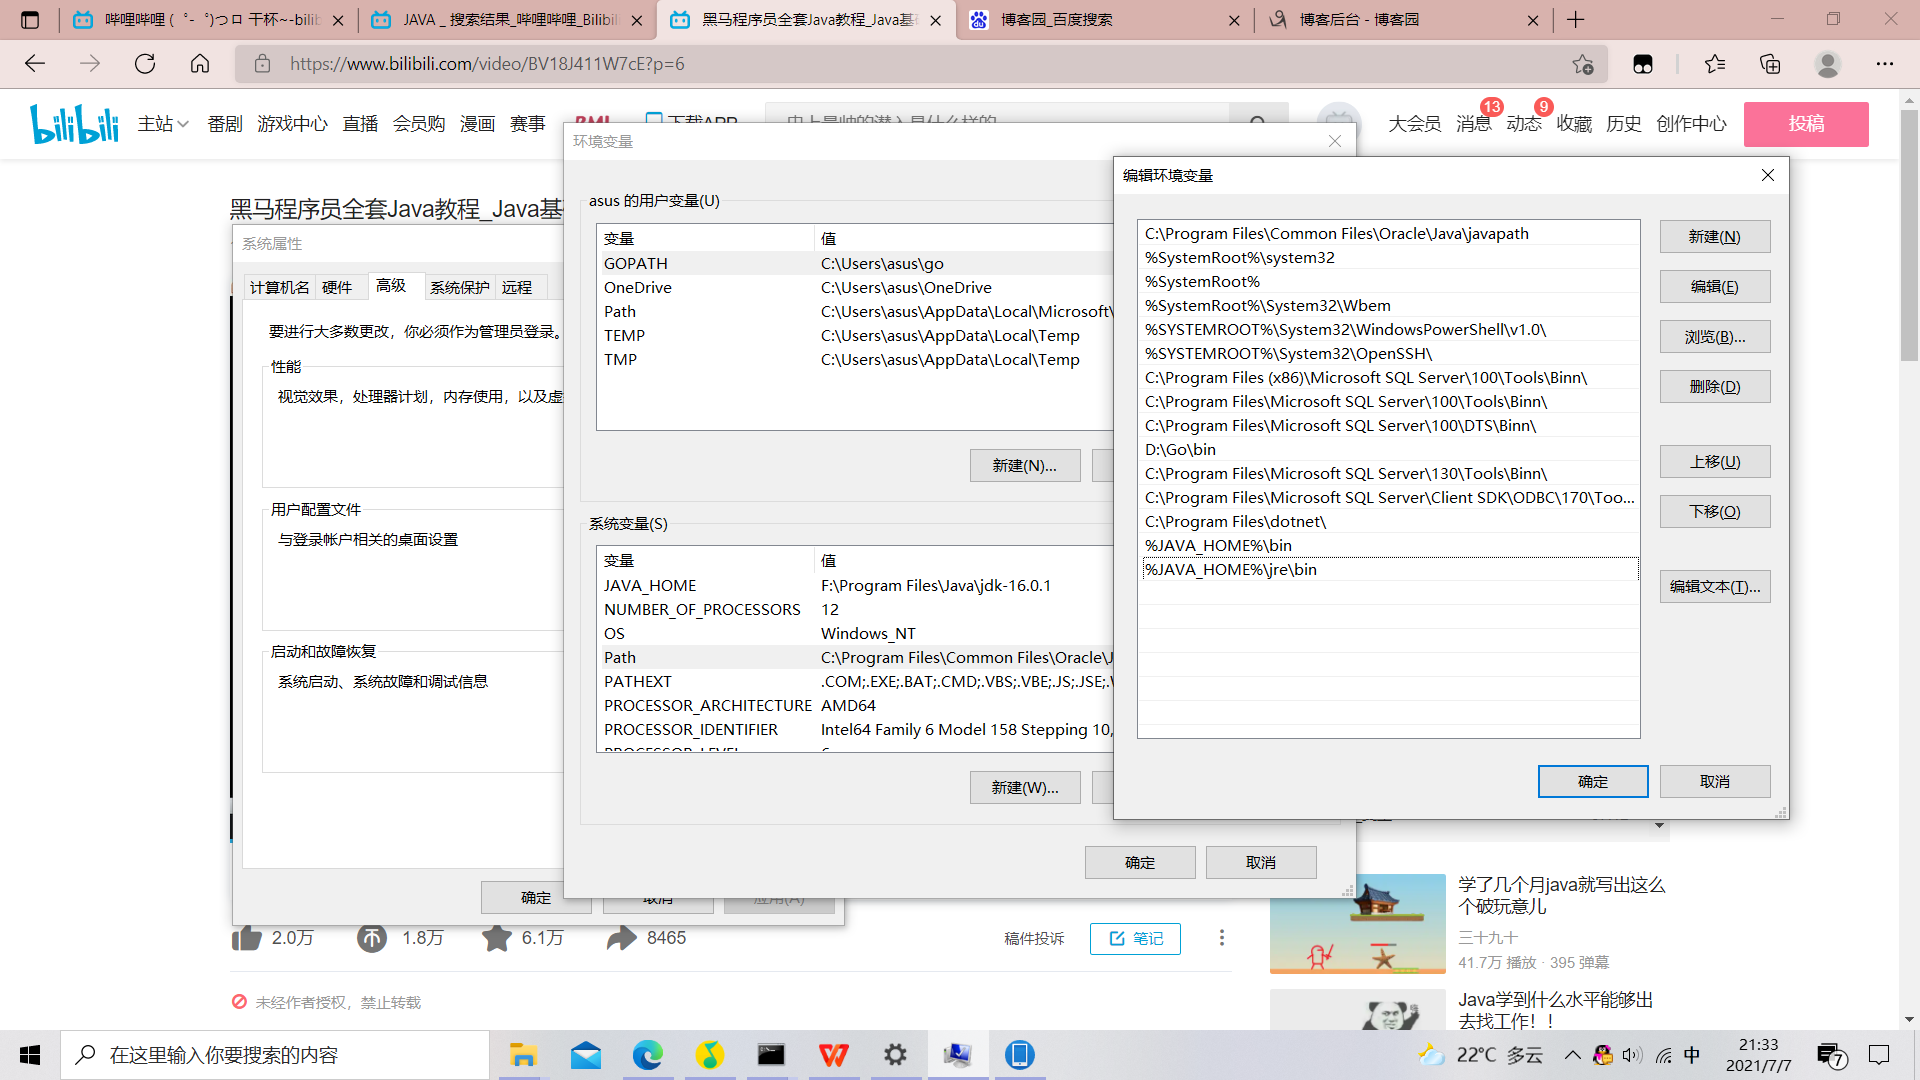The height and width of the screenshot is (1080, 1920).
Task: Refresh the browser page
Action: click(145, 64)
